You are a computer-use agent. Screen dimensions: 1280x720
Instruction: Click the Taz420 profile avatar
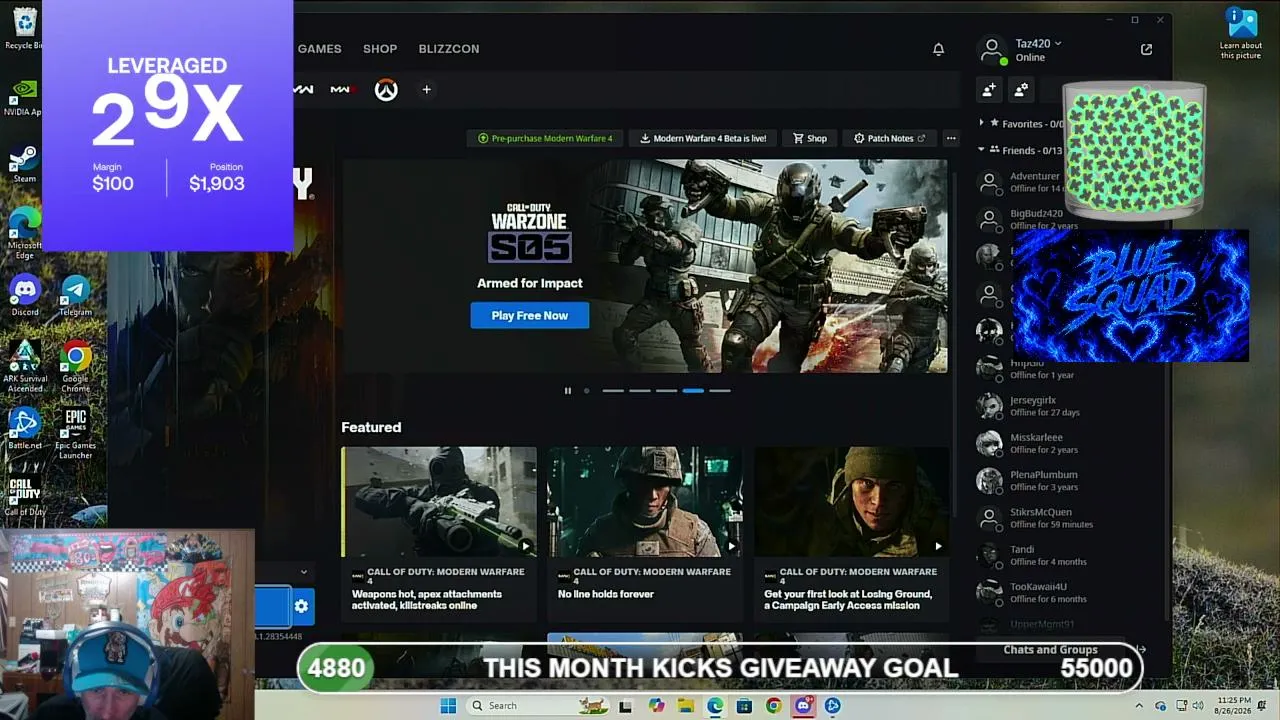pyautogui.click(x=992, y=50)
